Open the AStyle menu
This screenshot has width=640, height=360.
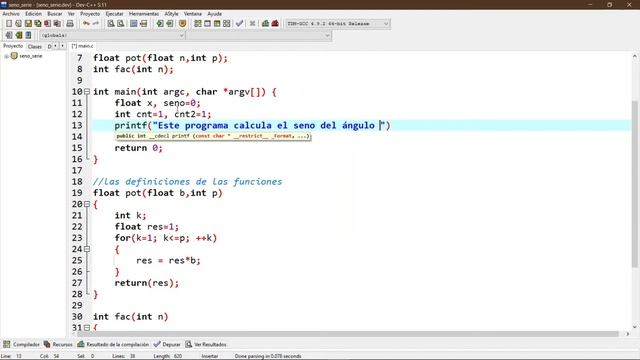171,14
